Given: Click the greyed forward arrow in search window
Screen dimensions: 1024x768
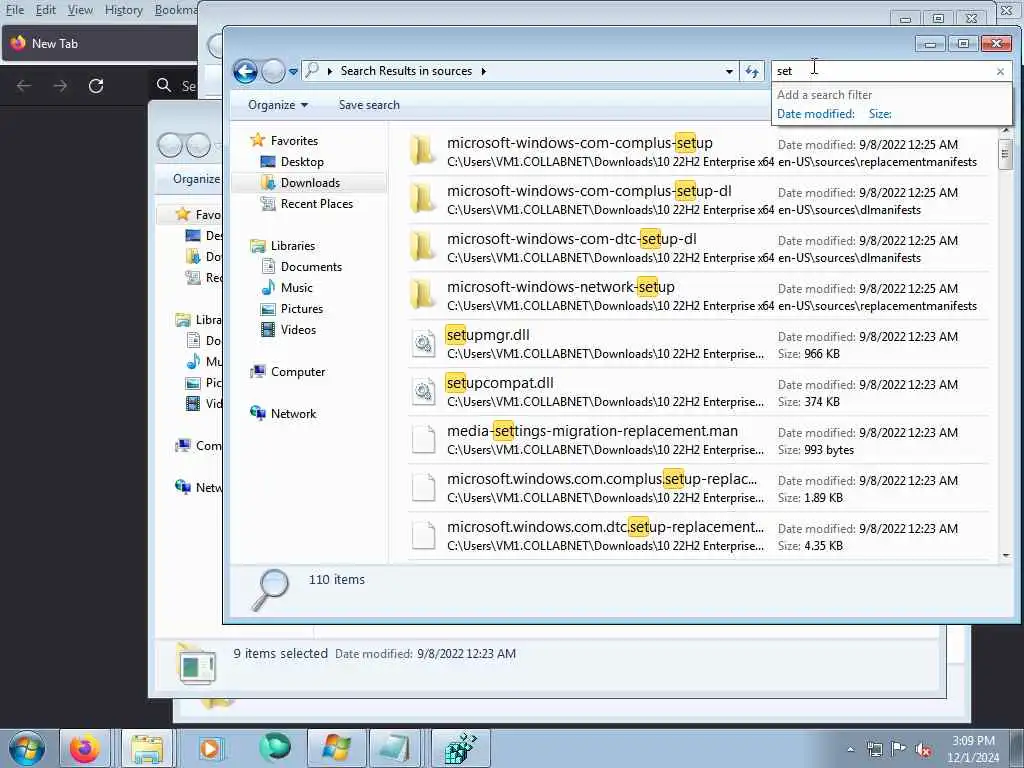Looking at the screenshot, I should tap(273, 71).
